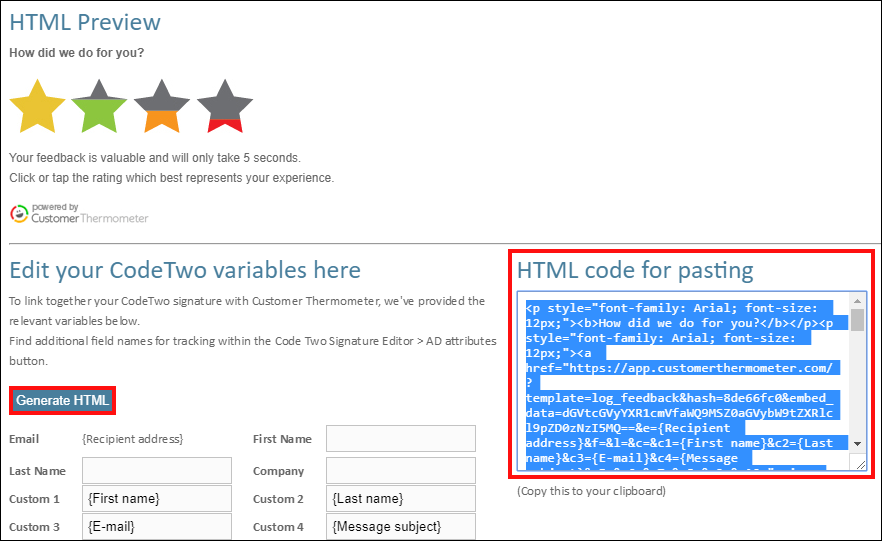Click the Generate HTML button

[x=62, y=400]
